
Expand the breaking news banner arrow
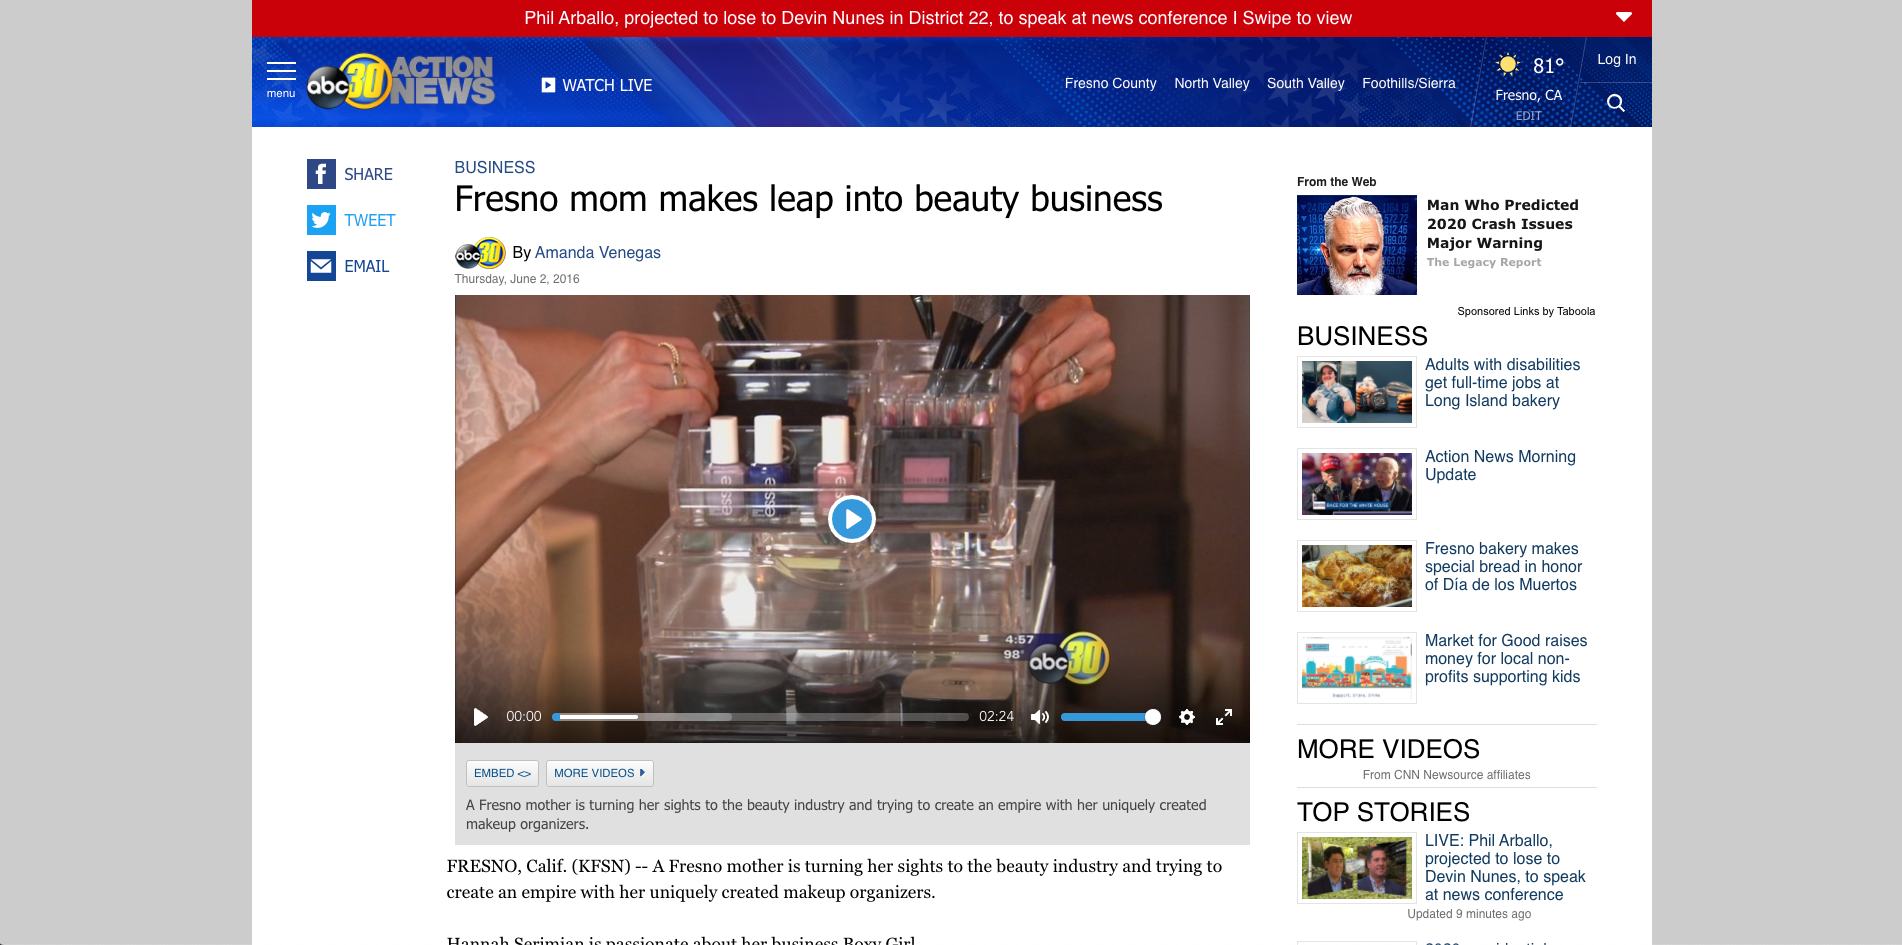coord(1624,17)
